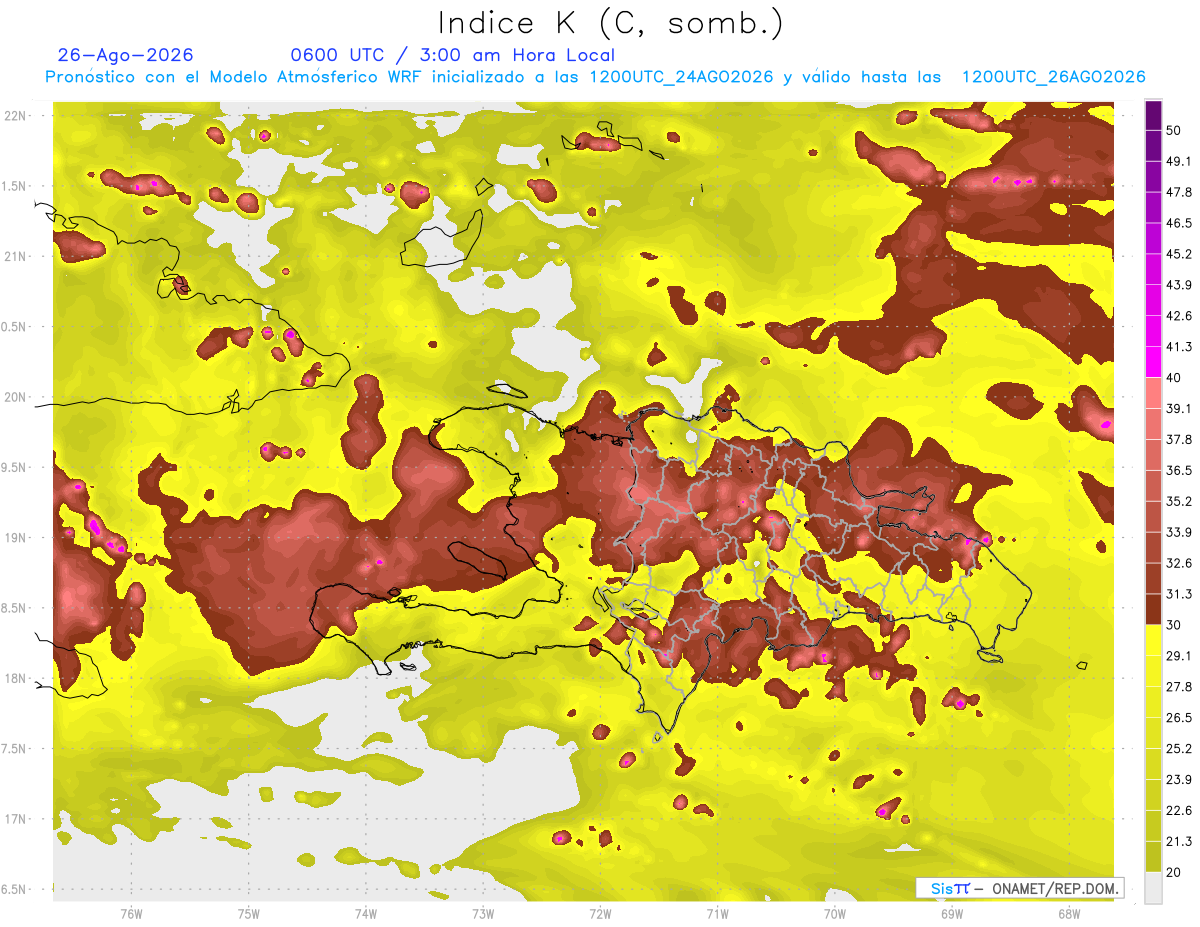
Task: Click the colorbar value "42.6"
Action: [x=1178, y=316]
